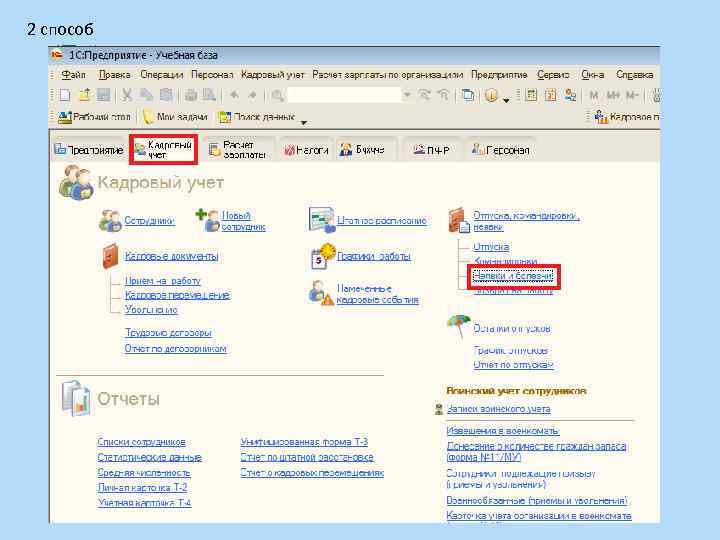Open the Операции menu

click(162, 74)
